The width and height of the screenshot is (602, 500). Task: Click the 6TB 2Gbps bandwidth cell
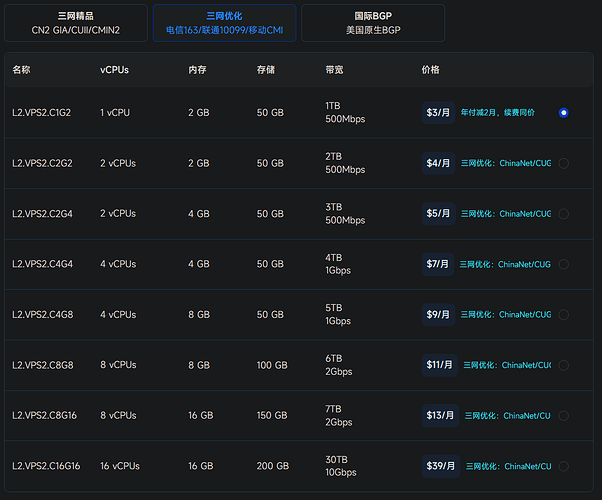[x=339, y=365]
